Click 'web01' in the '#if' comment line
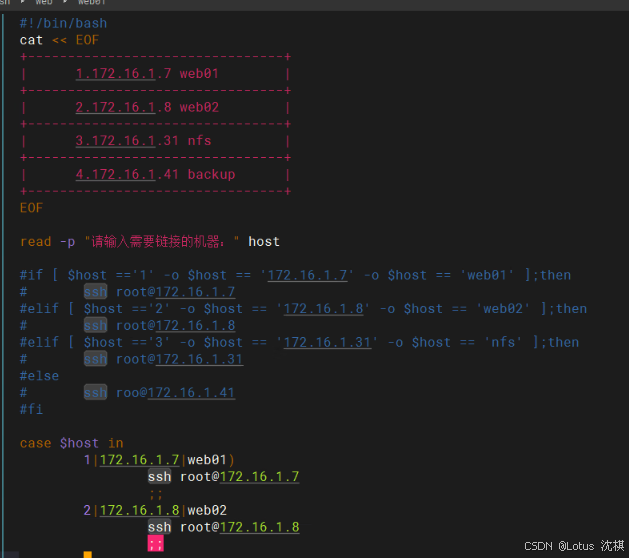Screen dimensions: 629x558 pyautogui.click(x=487, y=275)
